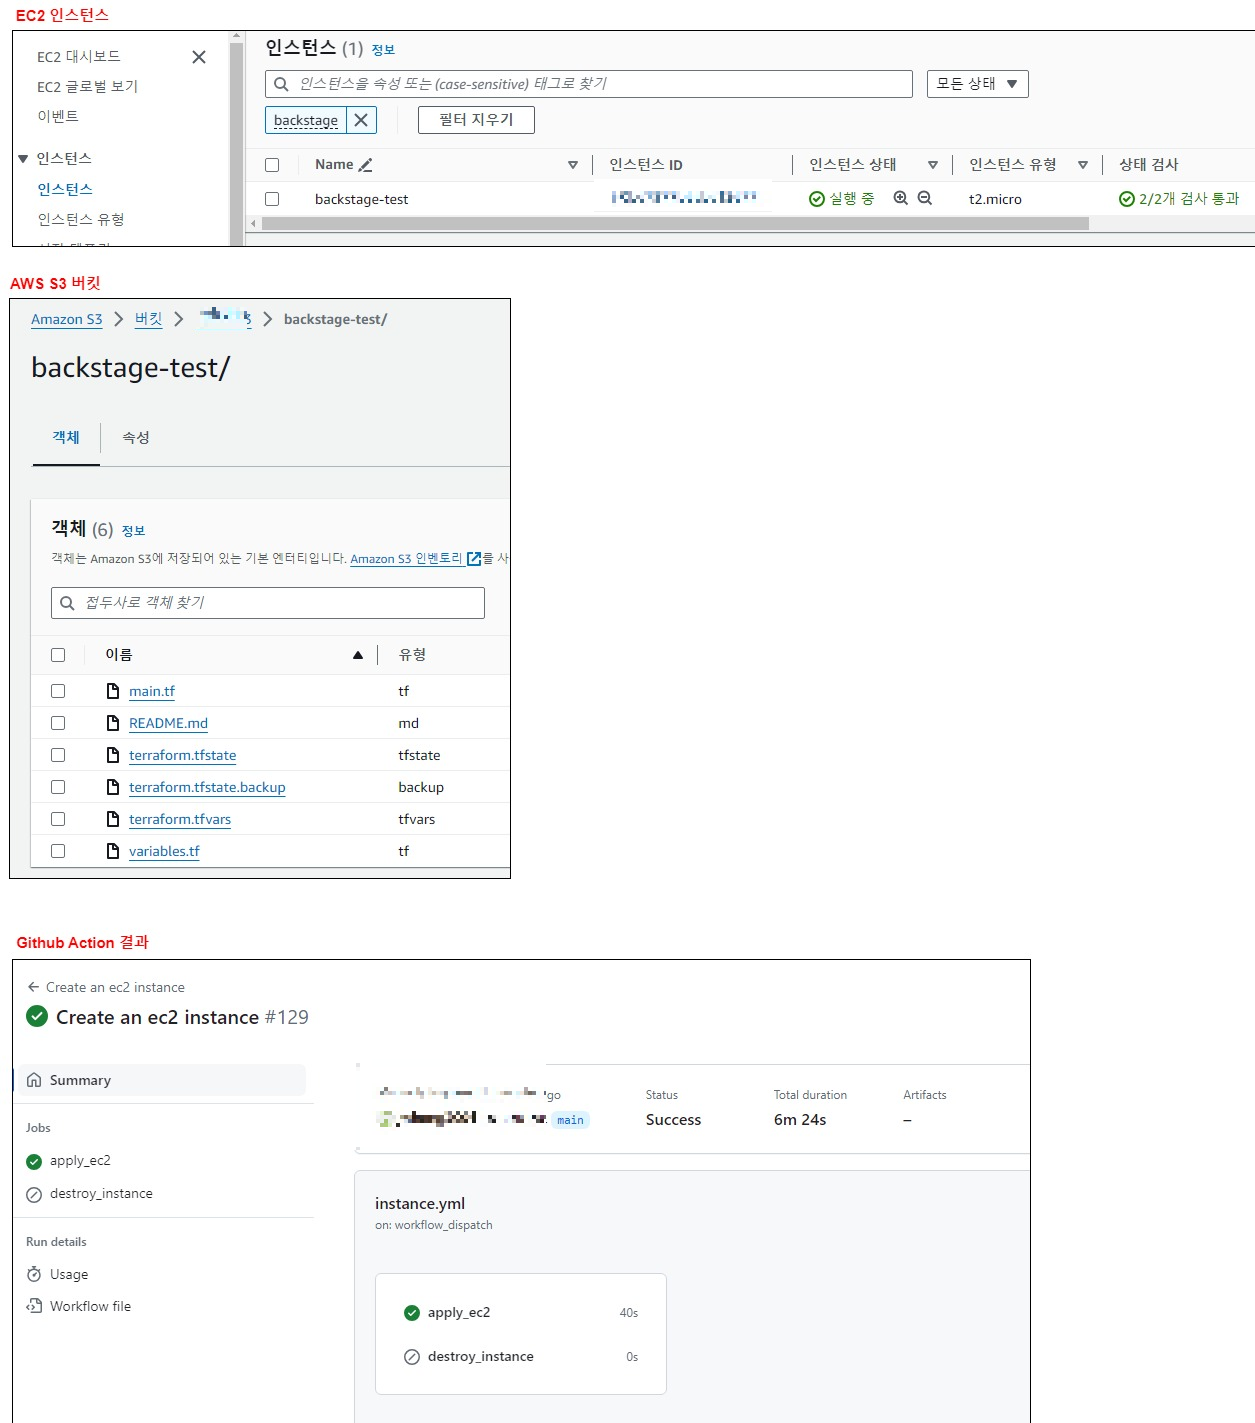Screen dimensions: 1255x1423
Task: Close the EC2 sidebar with X icon
Action: [199, 57]
